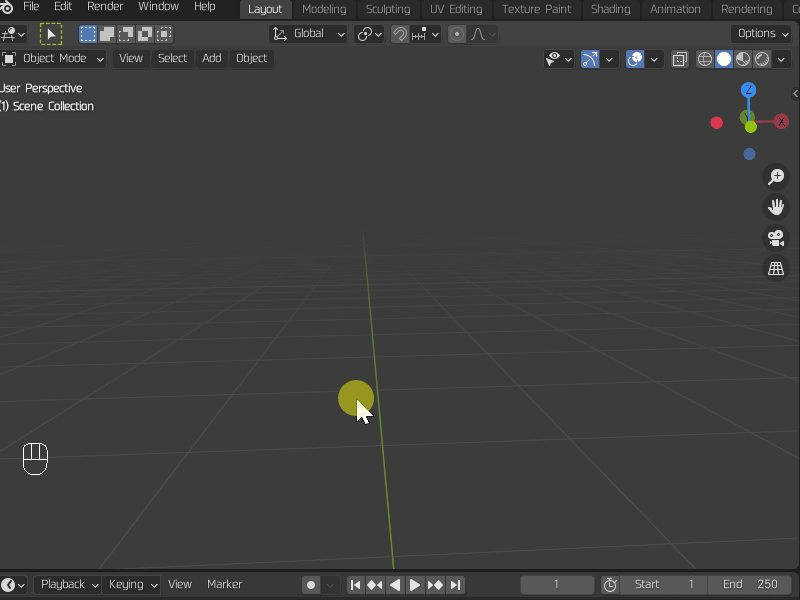Toggle the camera view icon
Screen dimensions: 800x600
click(776, 238)
